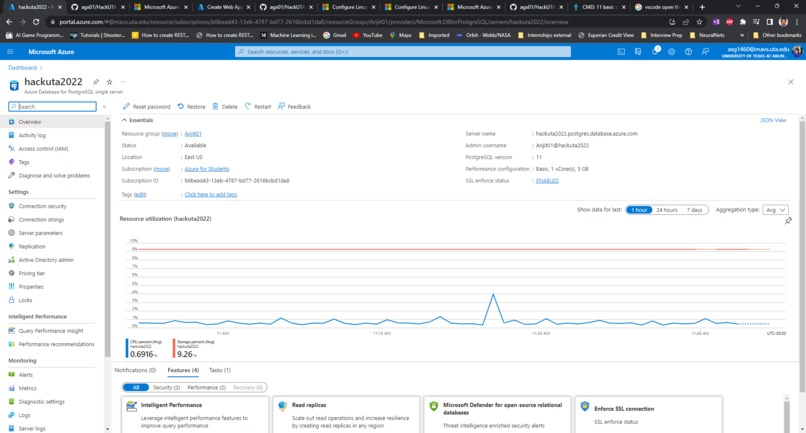This screenshot has width=806, height=433.
Task: Switch to the Tasks (1) tab
Action: click(220, 370)
